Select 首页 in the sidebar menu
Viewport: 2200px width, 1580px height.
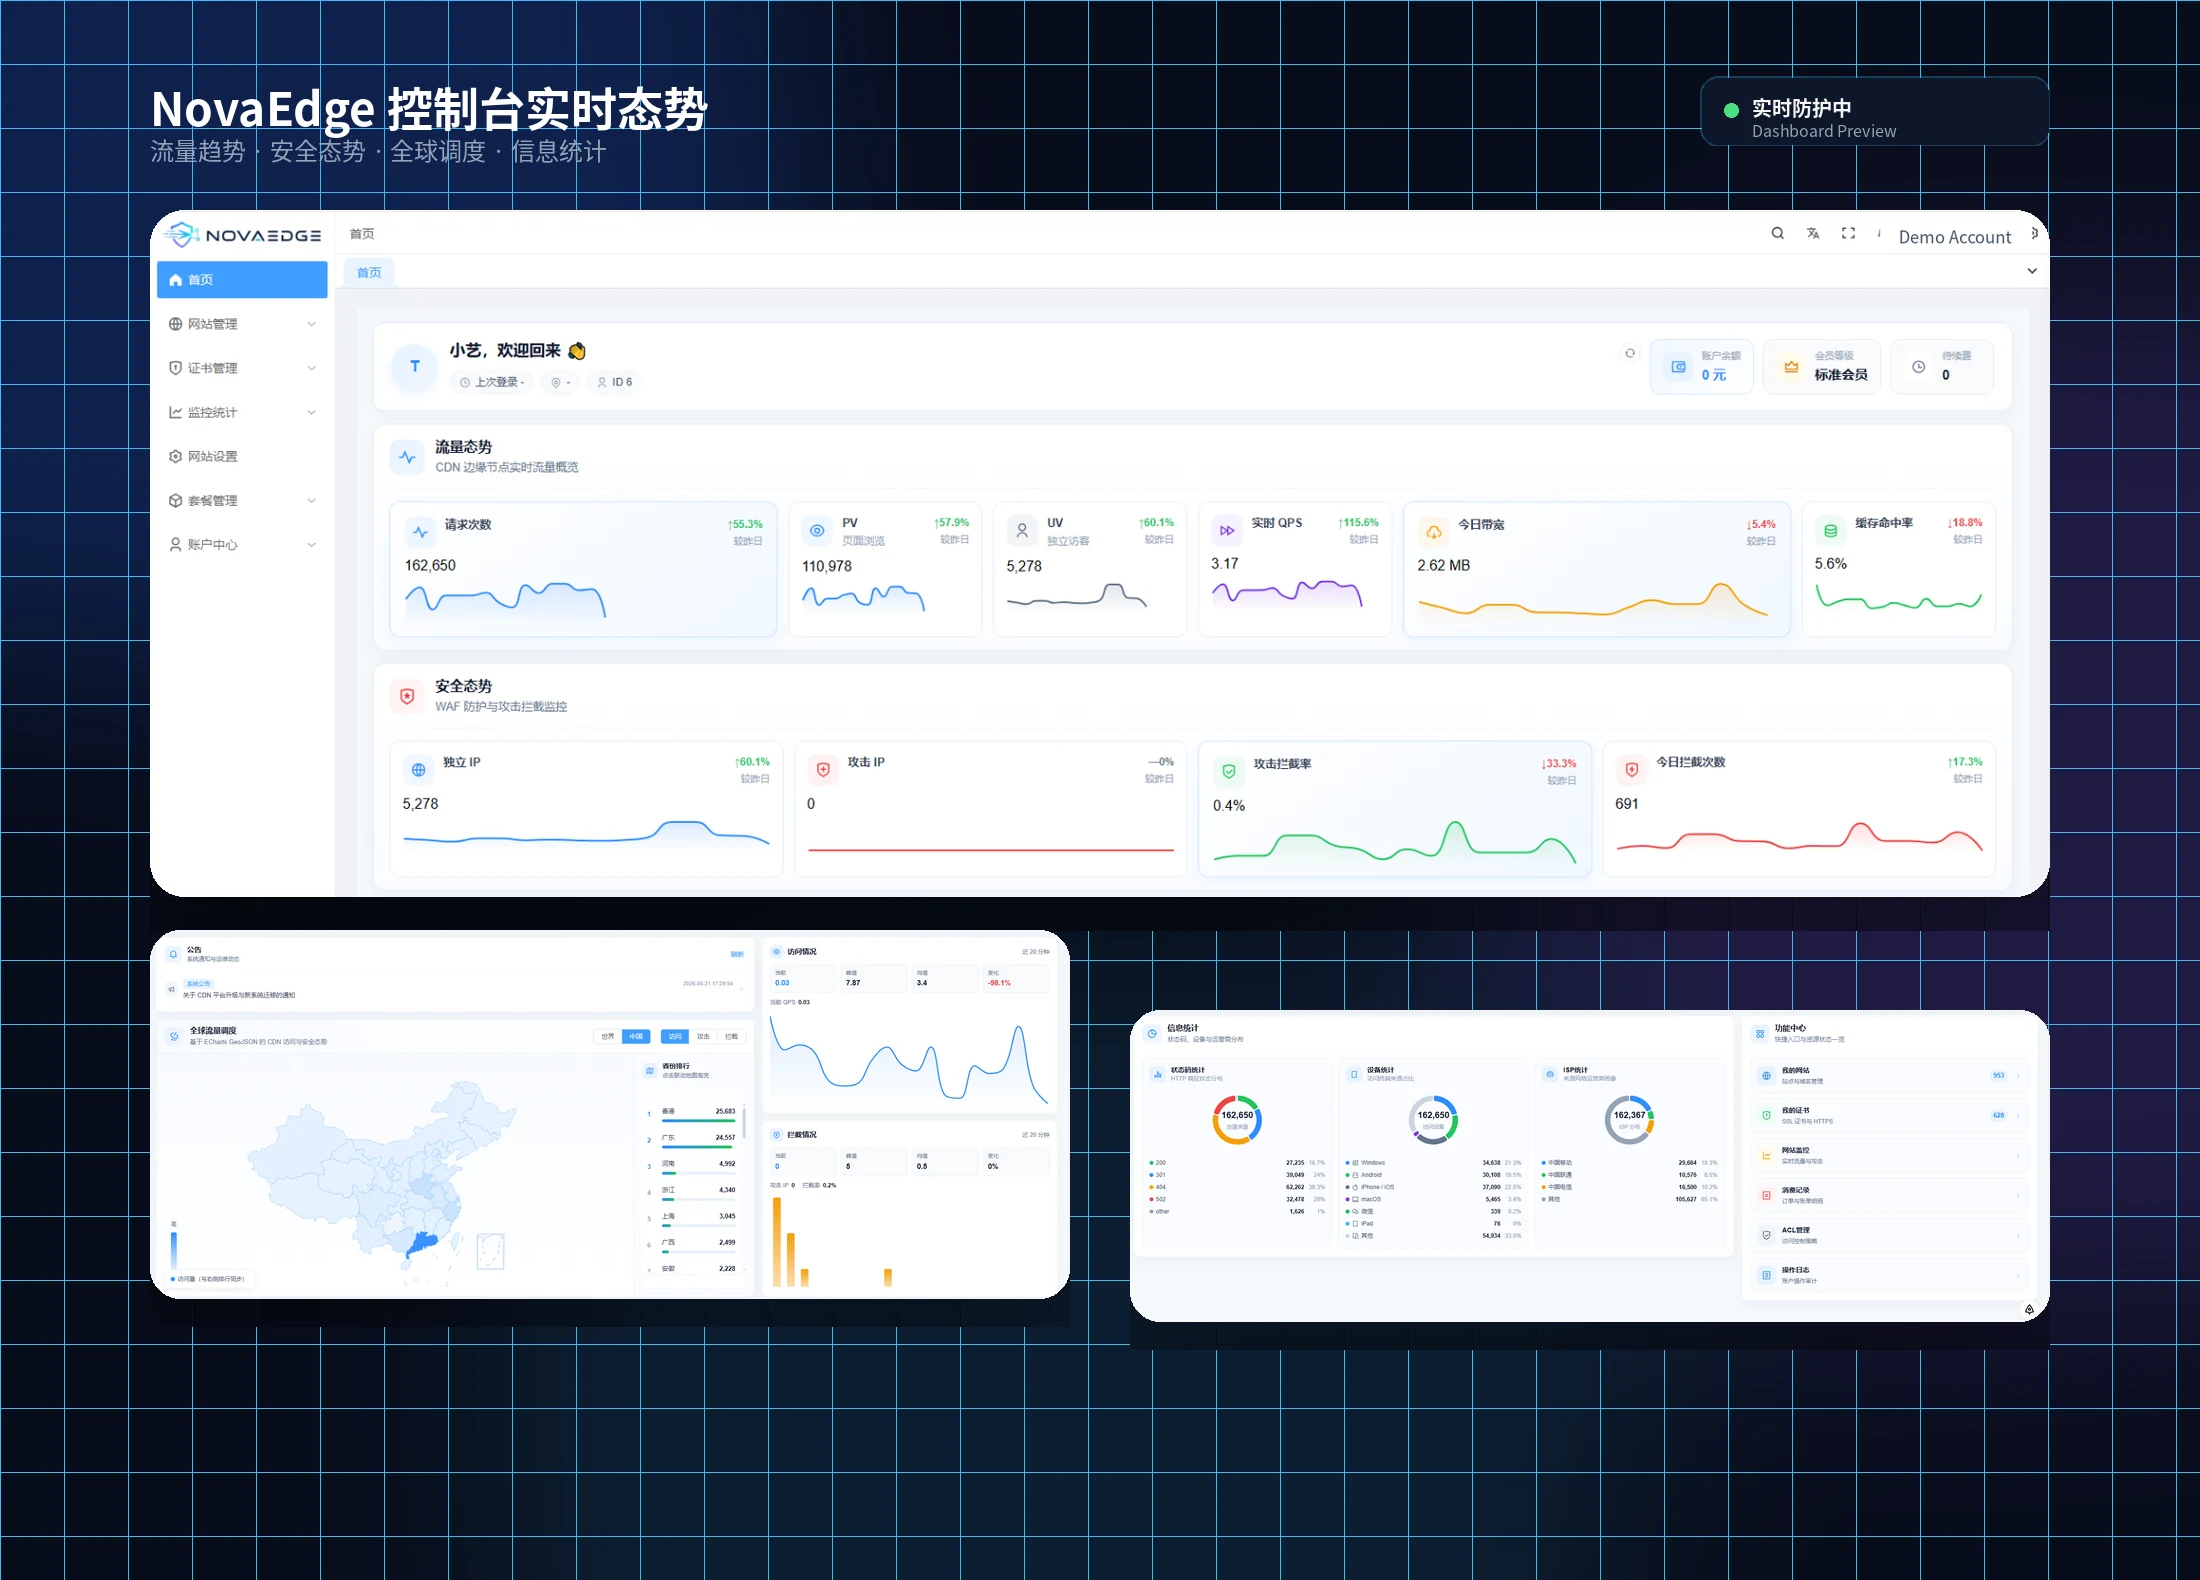242,280
